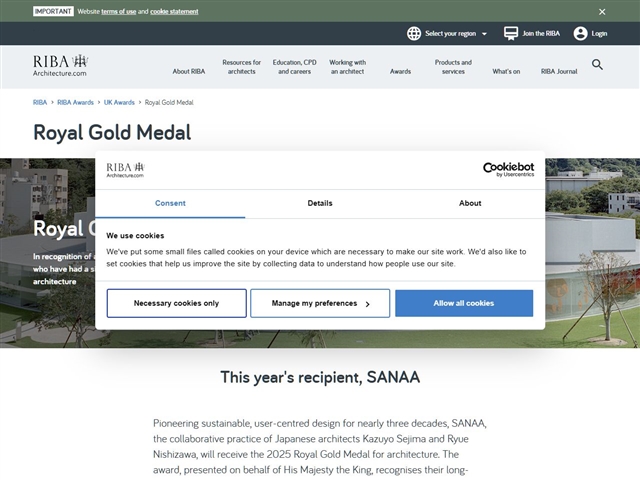Open Manage my preferences
Screen dimensions: 640x480
(320, 303)
